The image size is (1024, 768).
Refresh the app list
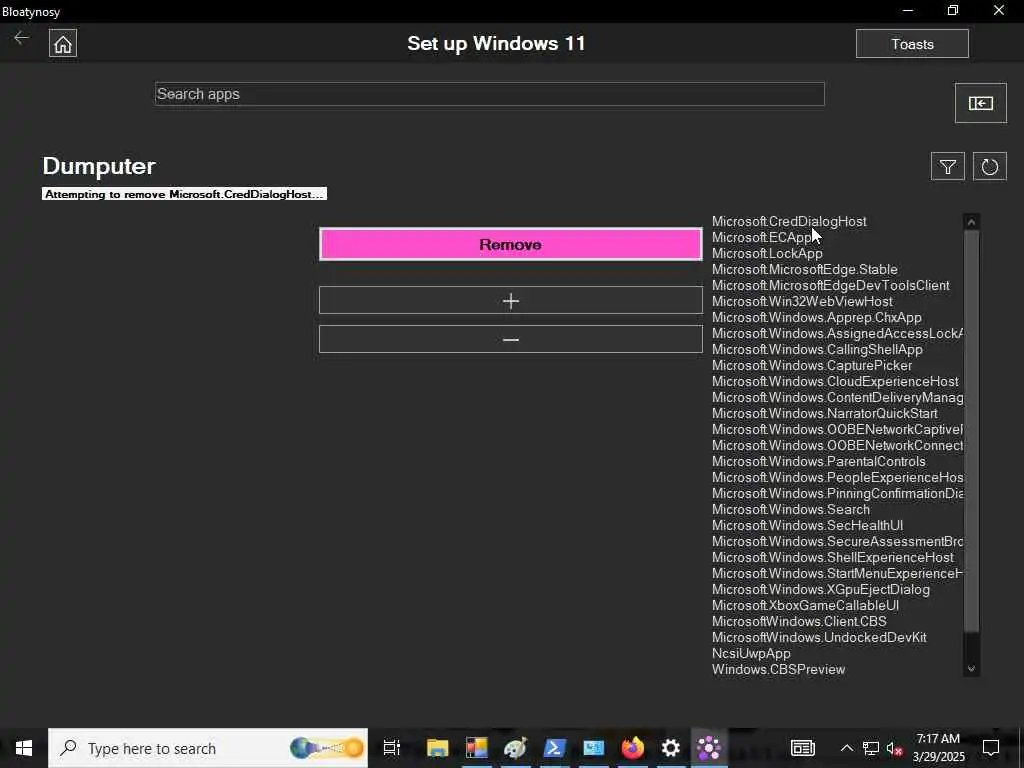[x=989, y=167]
